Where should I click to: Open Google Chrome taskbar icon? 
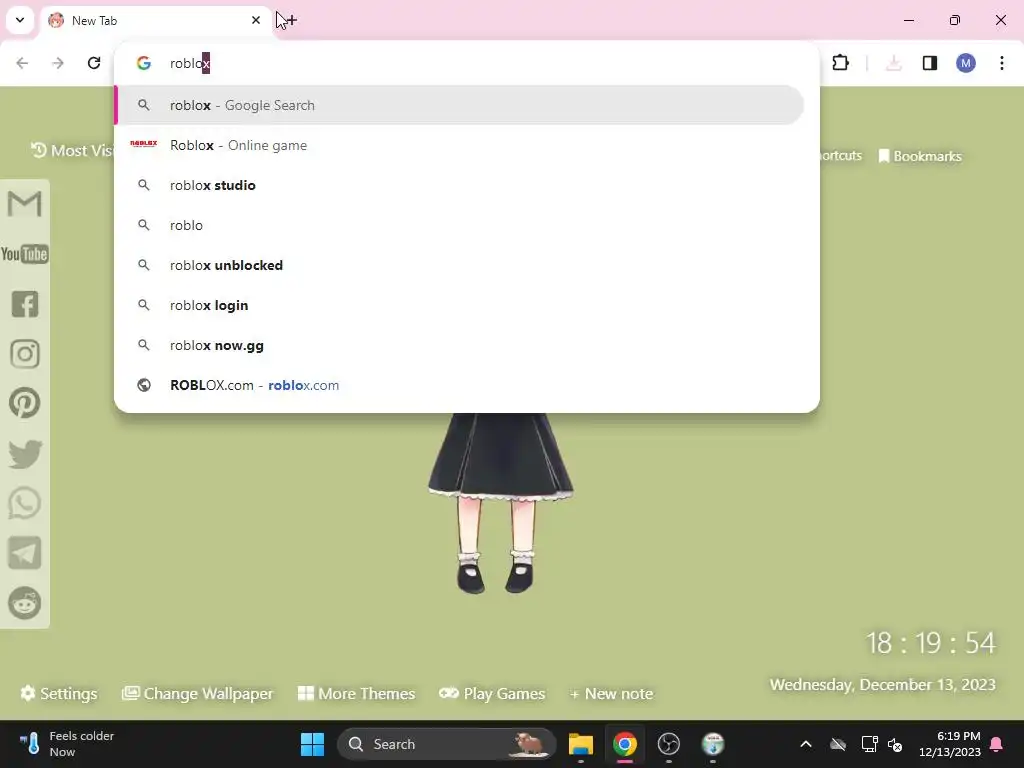coord(625,744)
